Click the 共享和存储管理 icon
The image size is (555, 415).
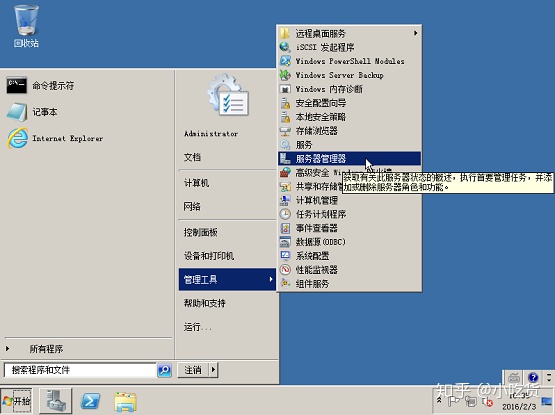[285, 186]
